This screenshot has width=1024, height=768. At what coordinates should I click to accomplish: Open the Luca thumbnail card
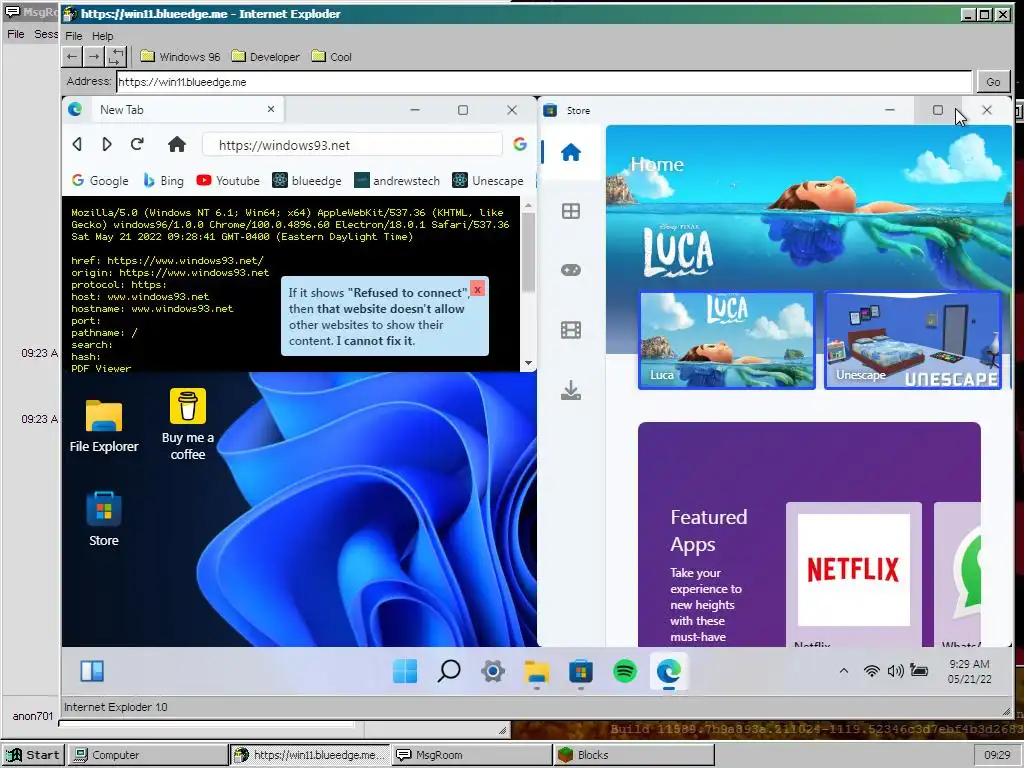(x=727, y=340)
